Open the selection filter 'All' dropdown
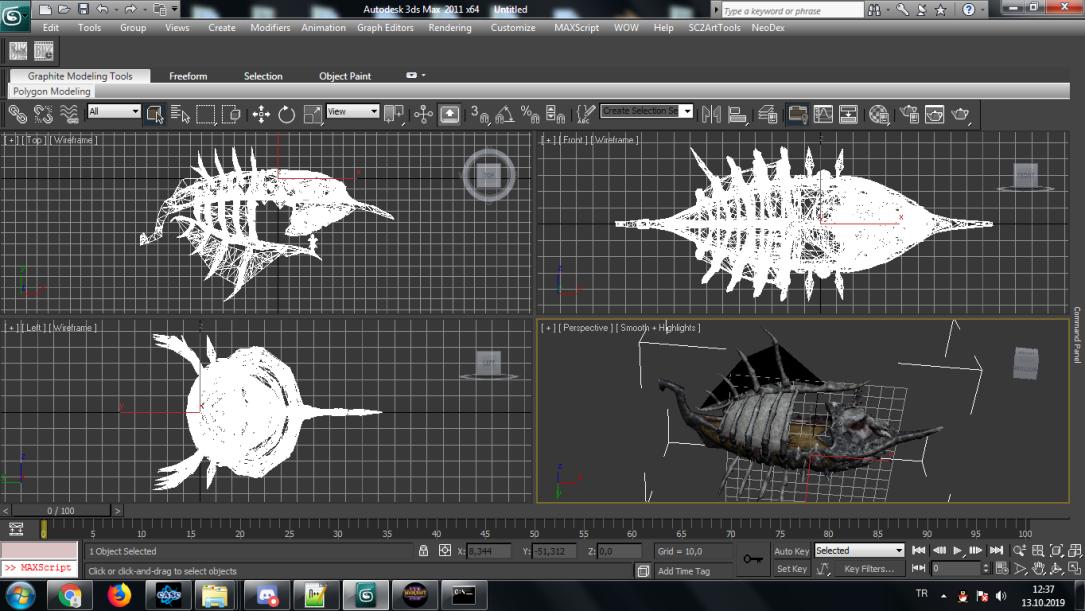 [114, 112]
